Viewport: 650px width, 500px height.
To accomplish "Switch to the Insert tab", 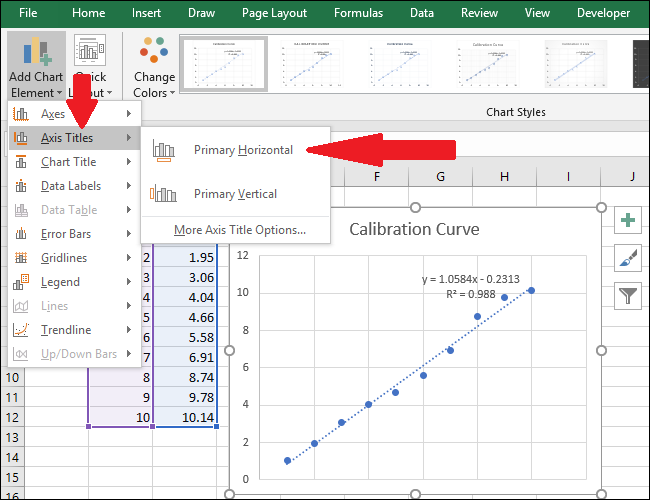I will click(x=146, y=13).
